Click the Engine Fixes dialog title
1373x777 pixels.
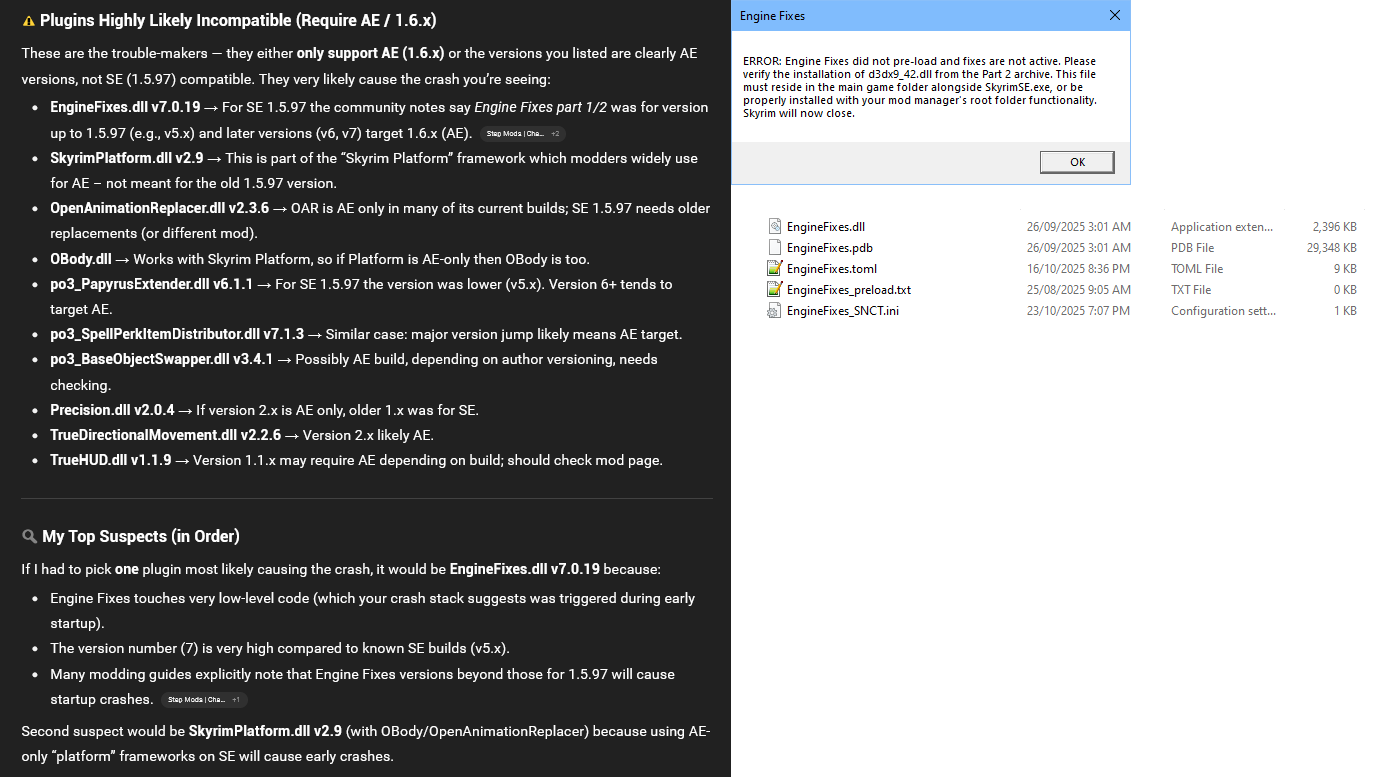(x=772, y=16)
